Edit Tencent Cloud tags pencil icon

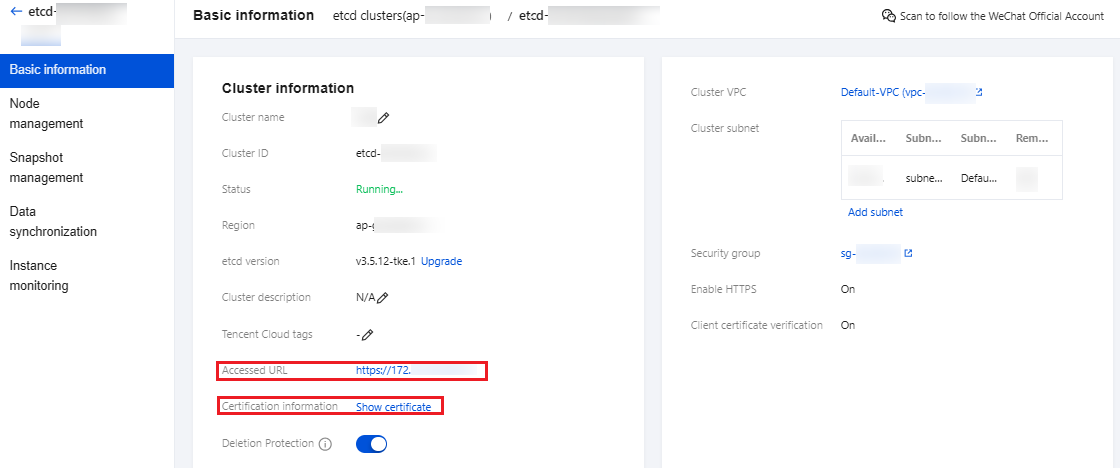click(x=367, y=334)
